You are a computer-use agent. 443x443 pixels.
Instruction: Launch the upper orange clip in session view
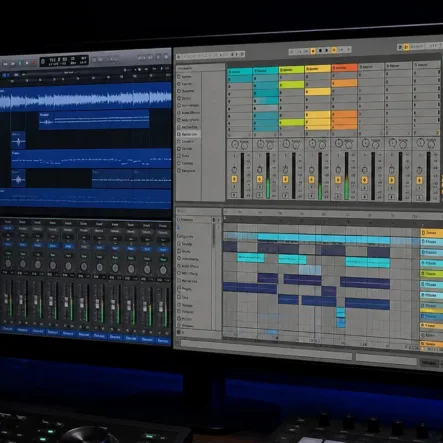pos(345,83)
